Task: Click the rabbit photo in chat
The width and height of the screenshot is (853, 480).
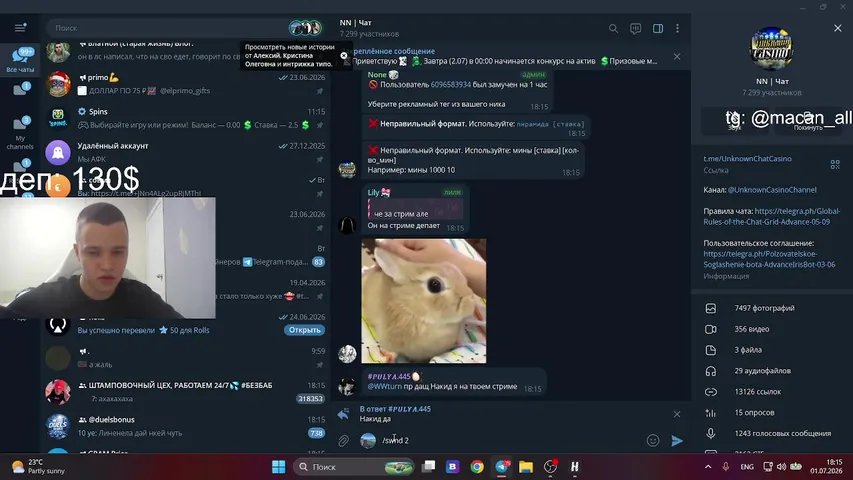Action: [x=424, y=301]
